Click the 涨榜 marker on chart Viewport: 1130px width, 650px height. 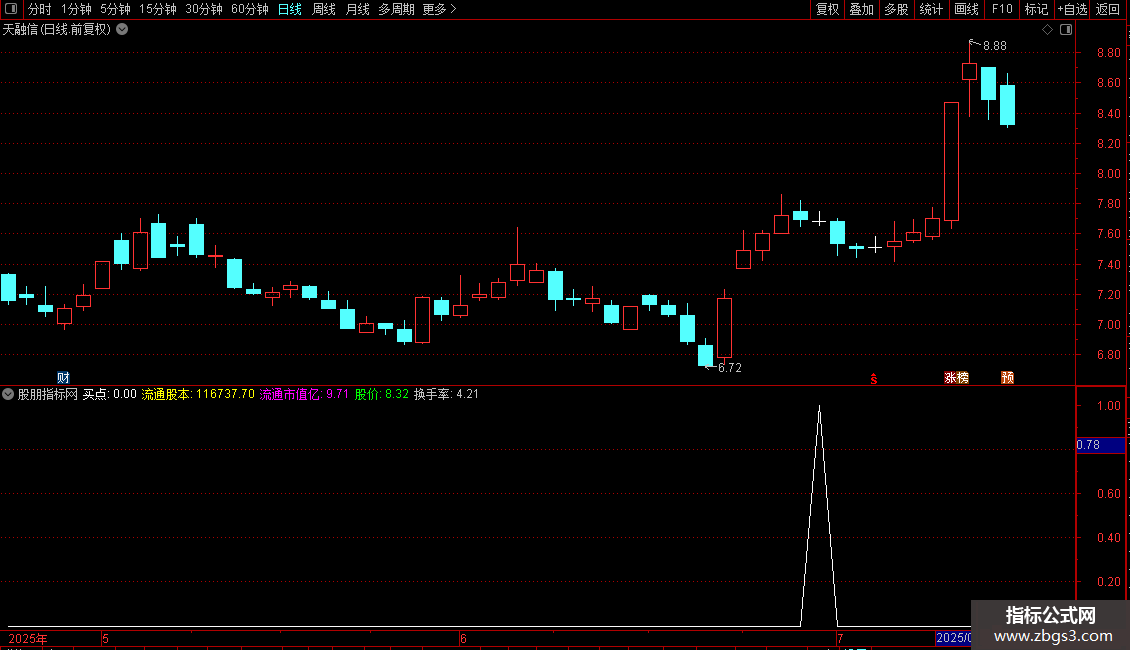click(956, 378)
